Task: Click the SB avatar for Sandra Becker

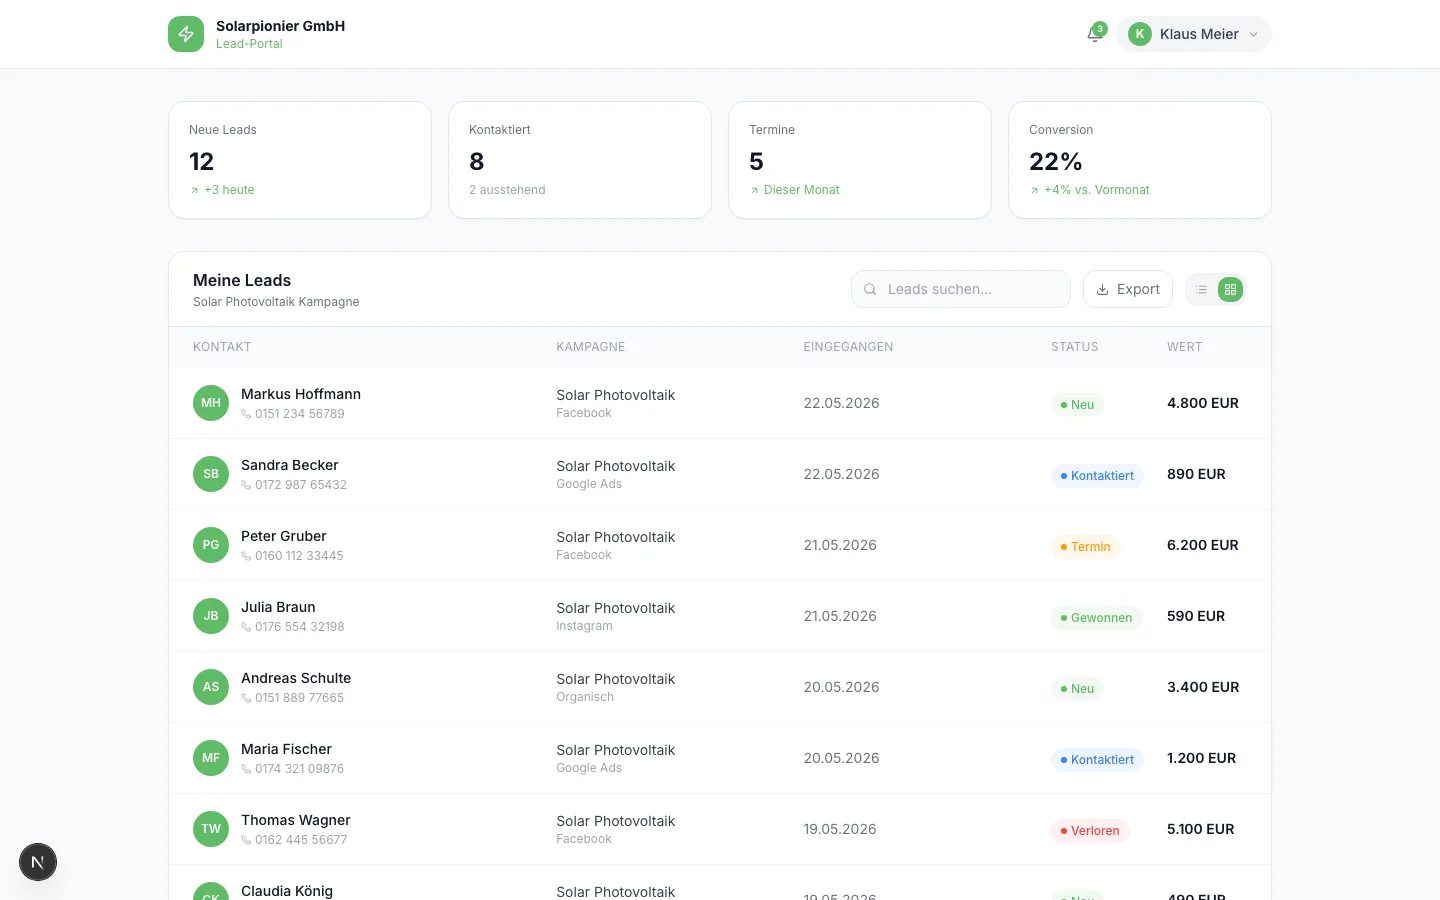Action: pyautogui.click(x=211, y=474)
